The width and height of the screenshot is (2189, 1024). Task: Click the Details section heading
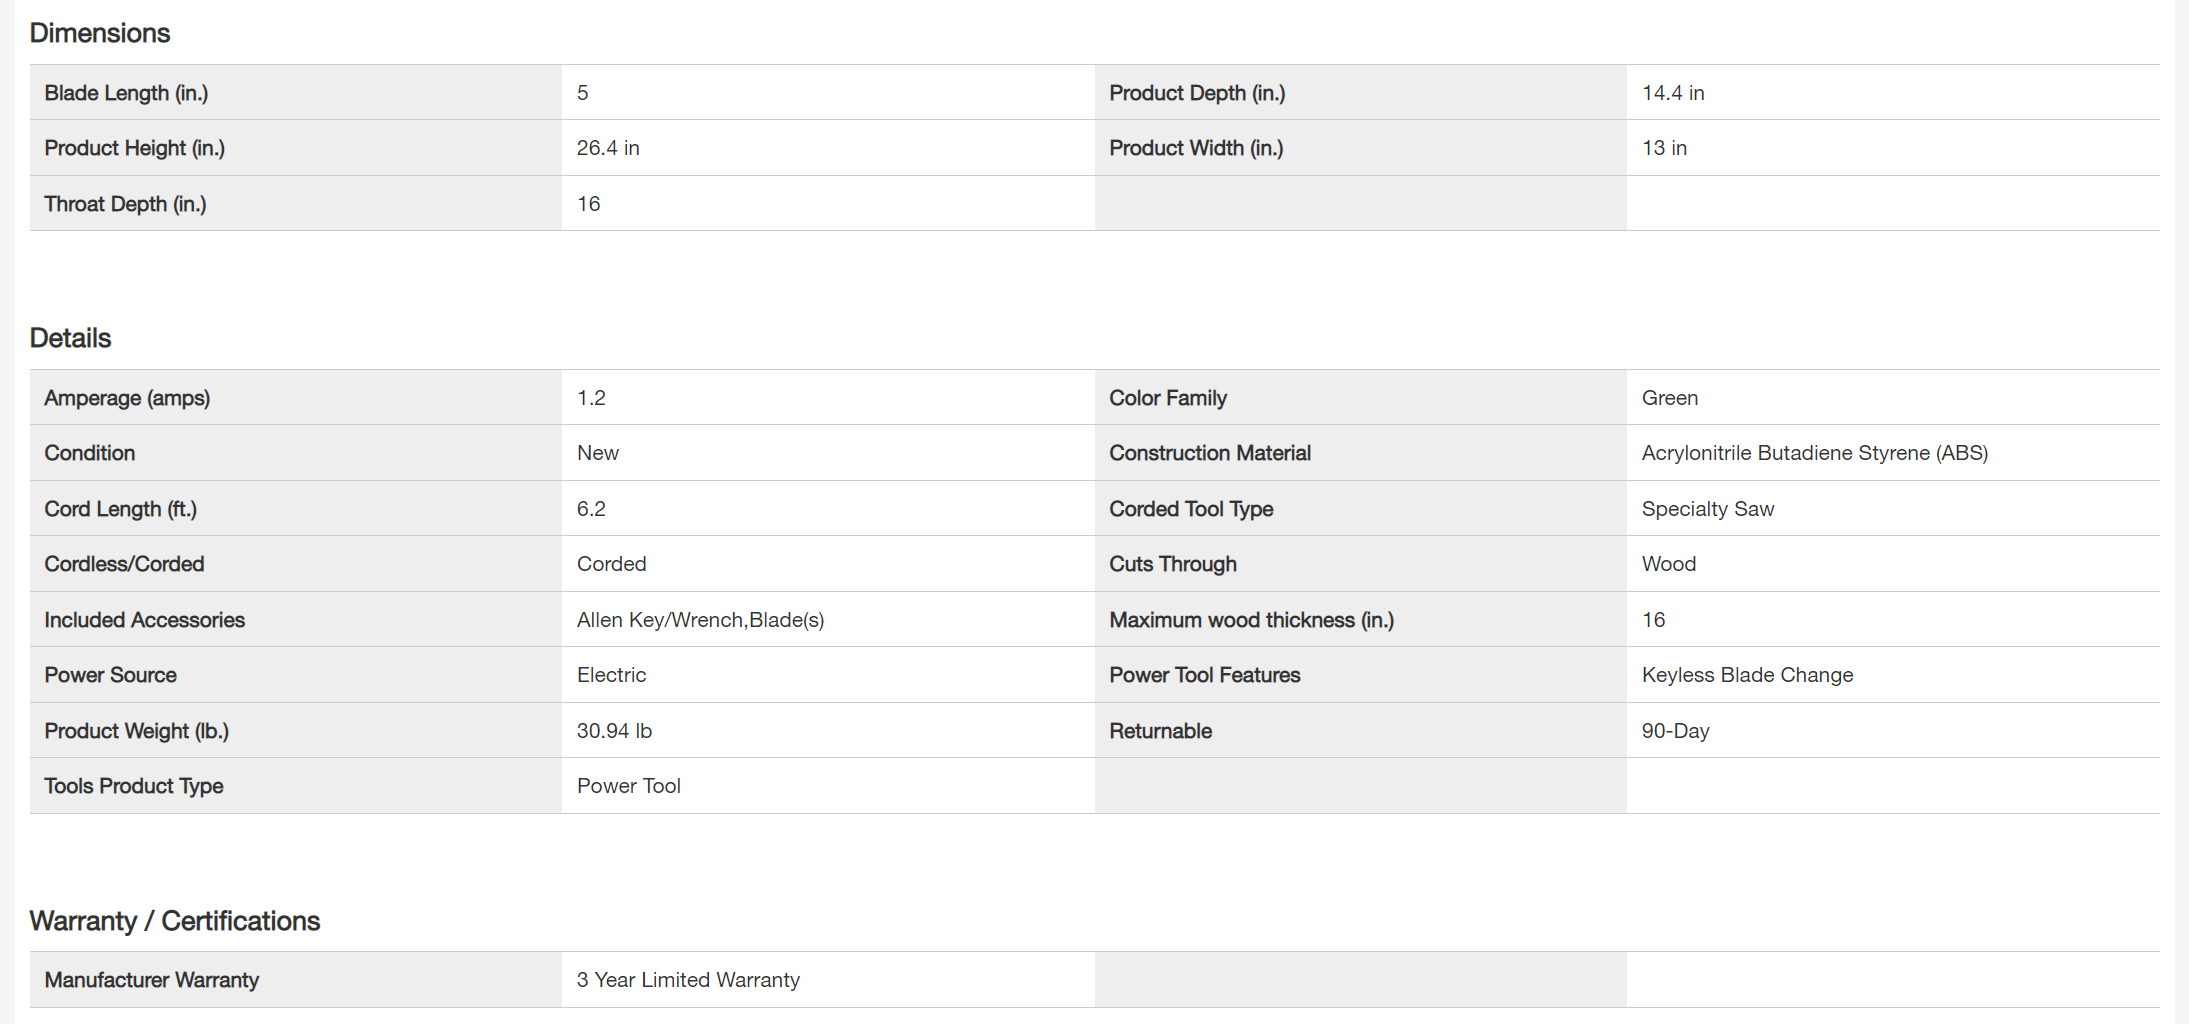pos(70,338)
